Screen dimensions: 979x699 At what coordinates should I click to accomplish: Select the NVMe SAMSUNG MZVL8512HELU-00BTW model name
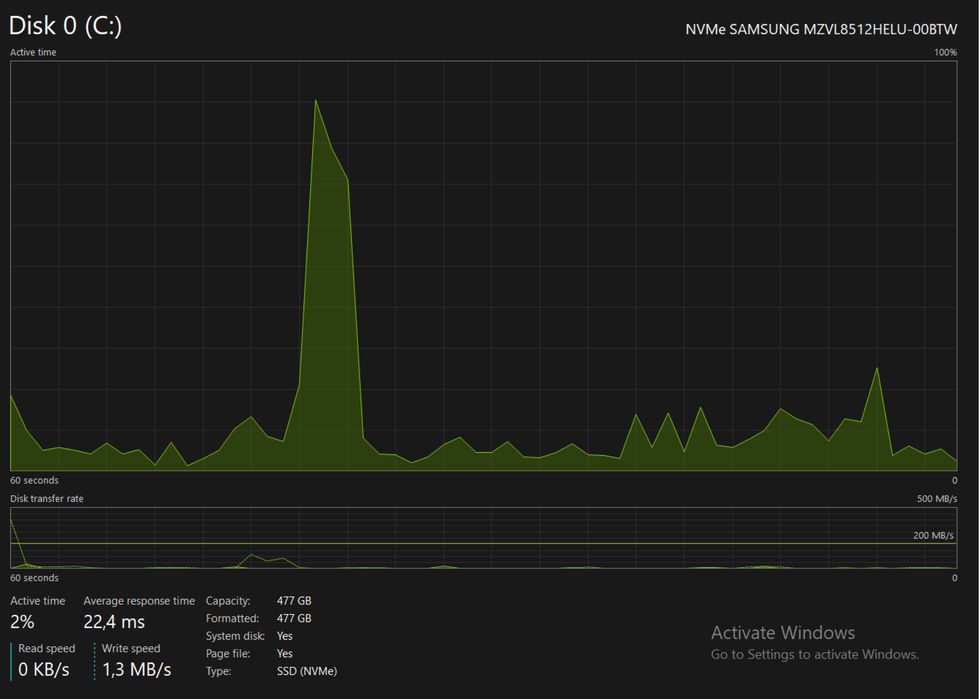[821, 29]
